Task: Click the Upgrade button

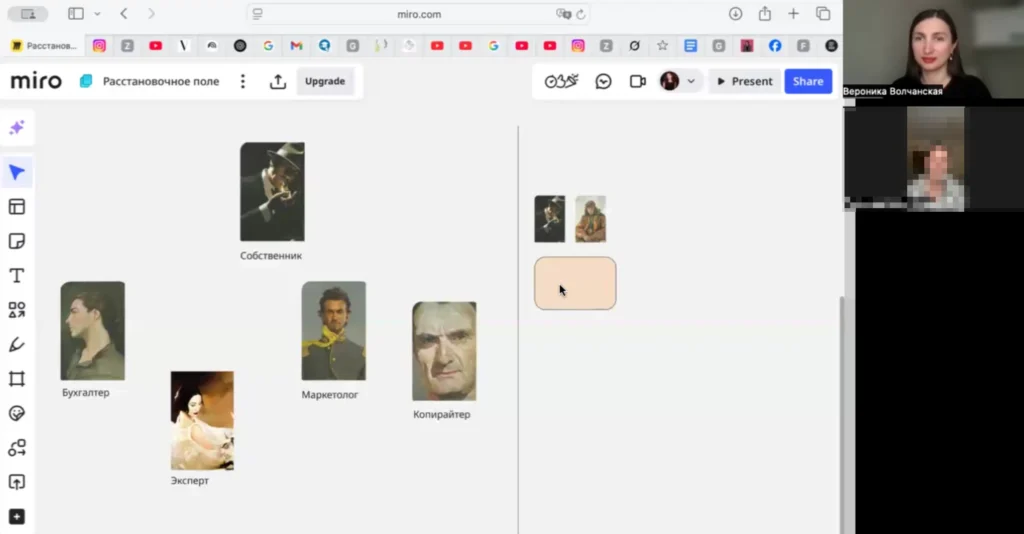Action: pyautogui.click(x=325, y=81)
